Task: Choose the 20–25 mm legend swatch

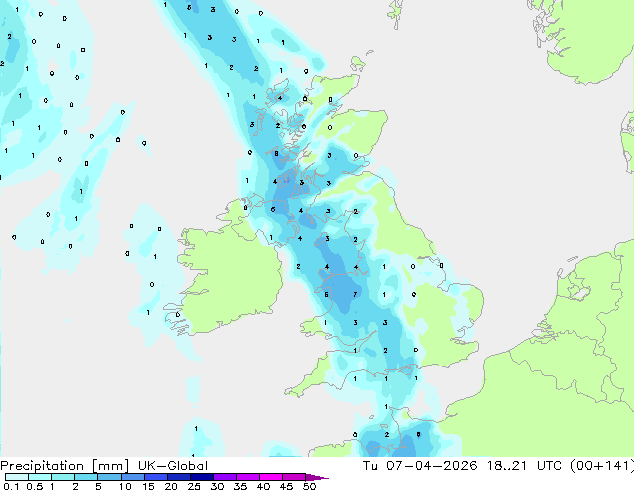Action: [179, 477]
